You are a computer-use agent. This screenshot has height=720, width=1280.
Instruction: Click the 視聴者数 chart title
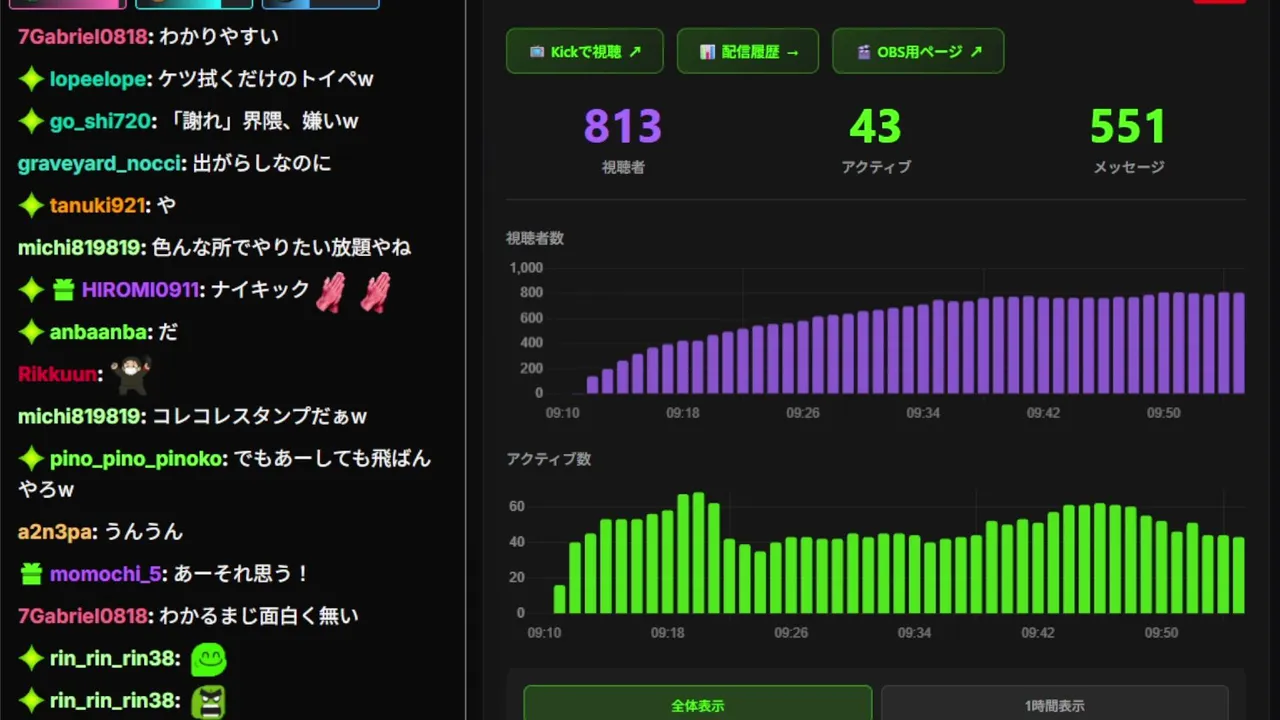pos(535,238)
